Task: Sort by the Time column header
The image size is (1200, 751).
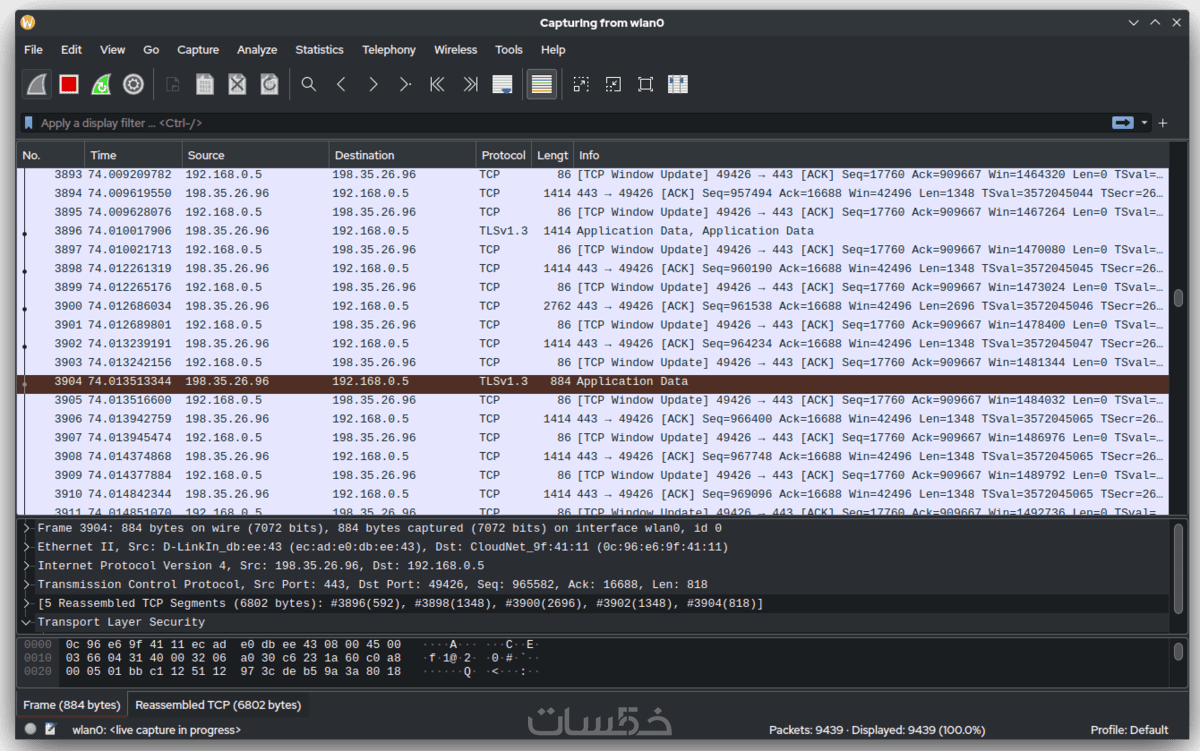Action: (133, 155)
